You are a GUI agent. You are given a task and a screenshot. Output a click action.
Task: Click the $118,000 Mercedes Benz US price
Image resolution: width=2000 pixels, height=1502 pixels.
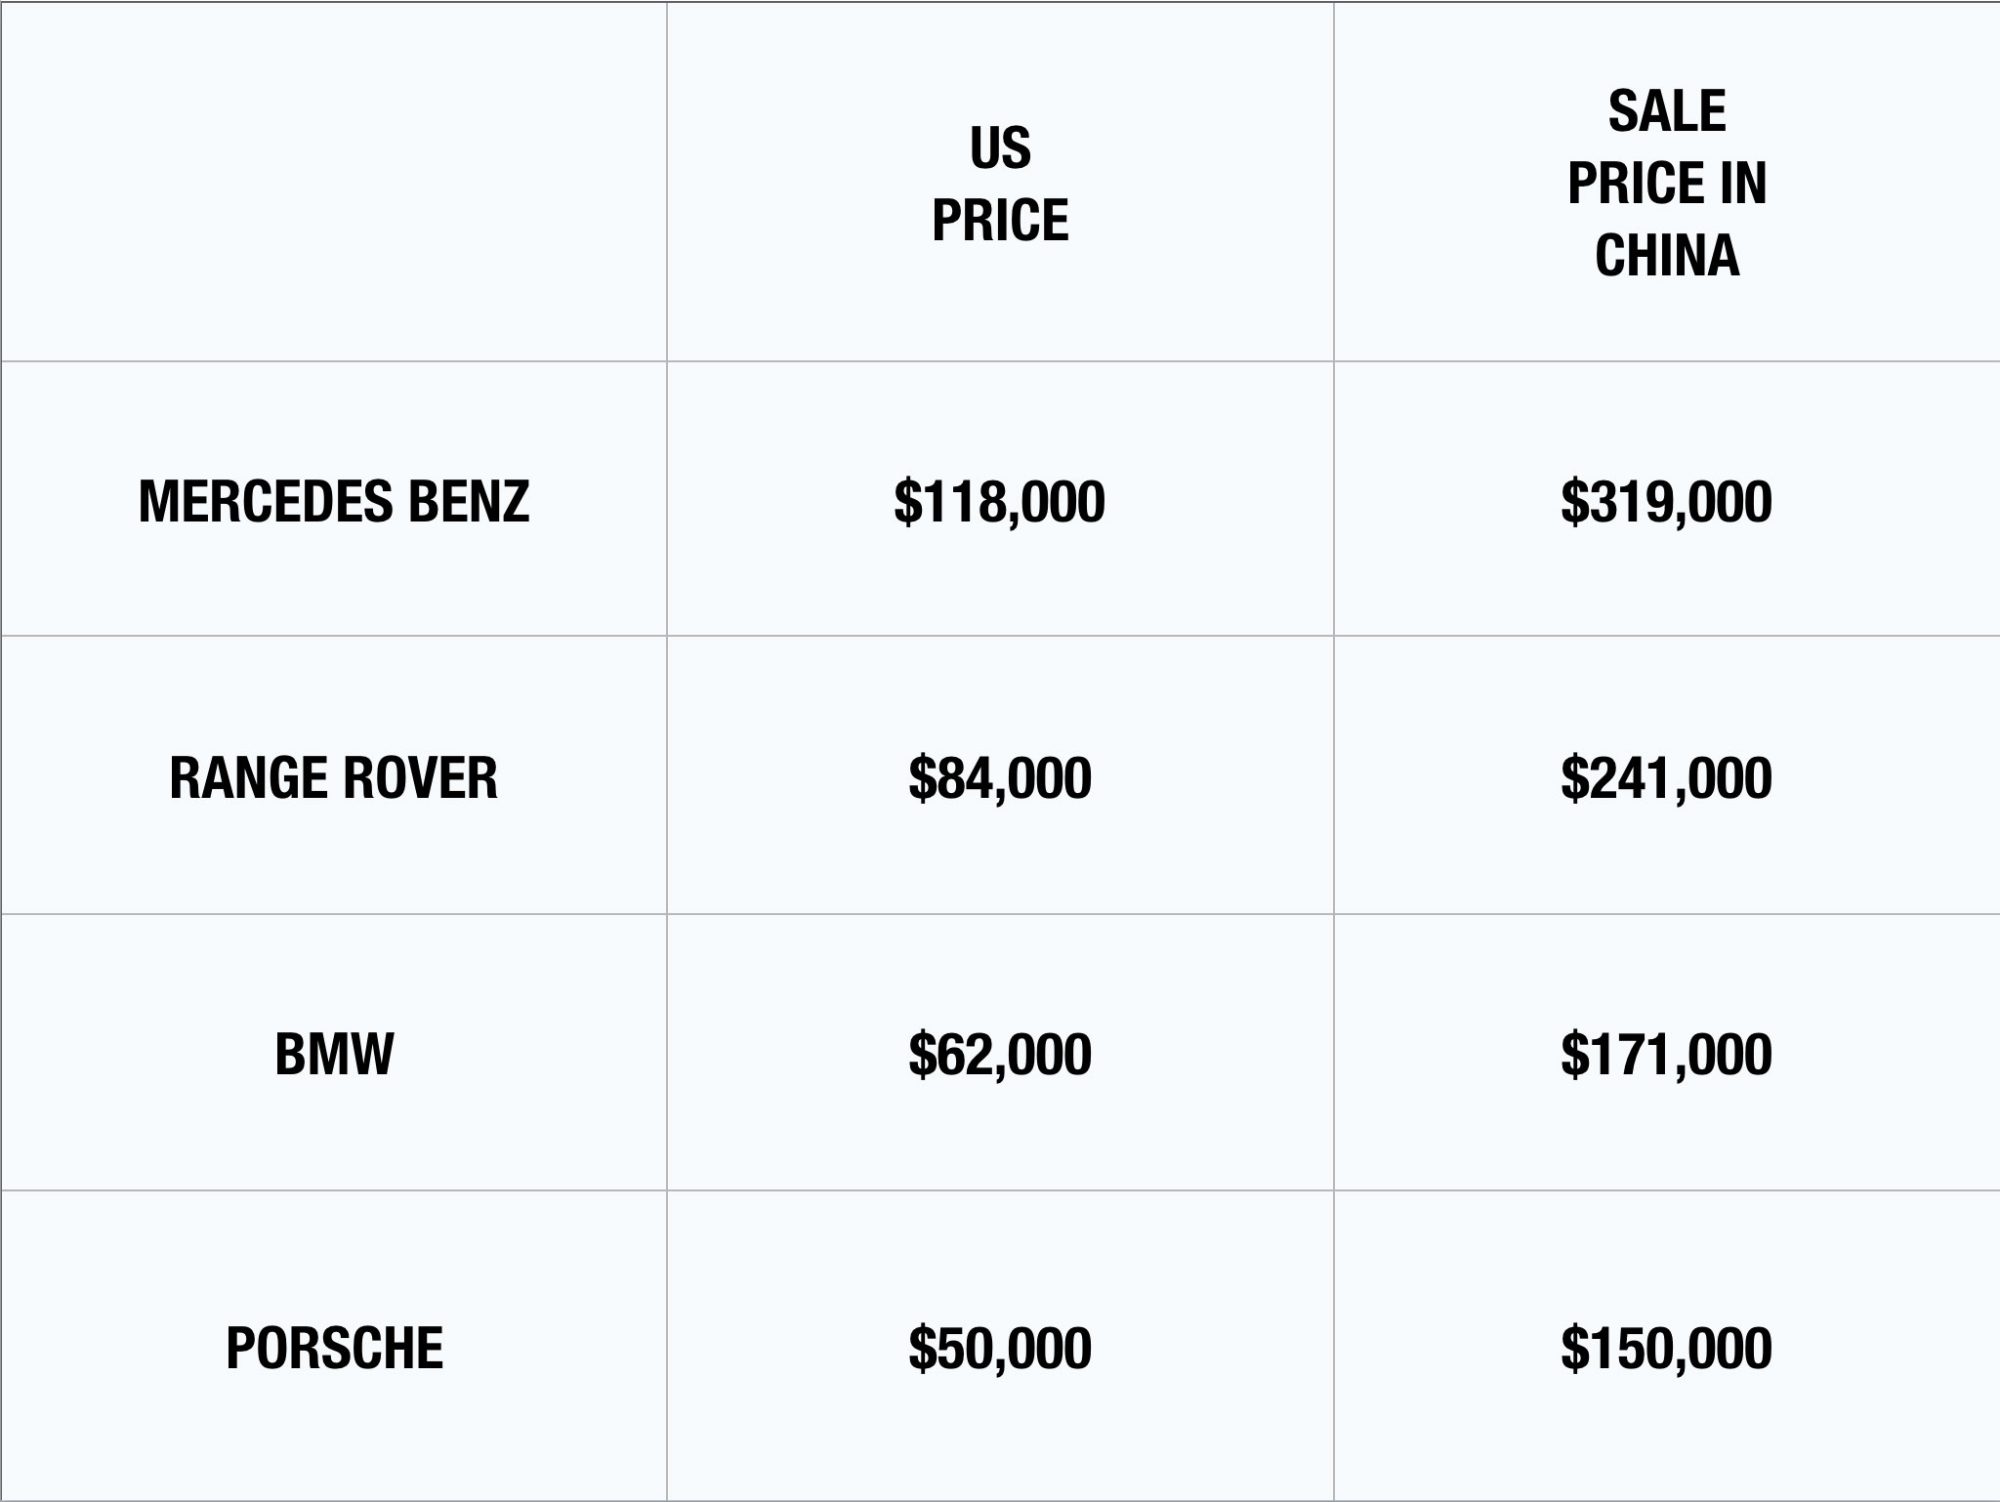tap(999, 502)
